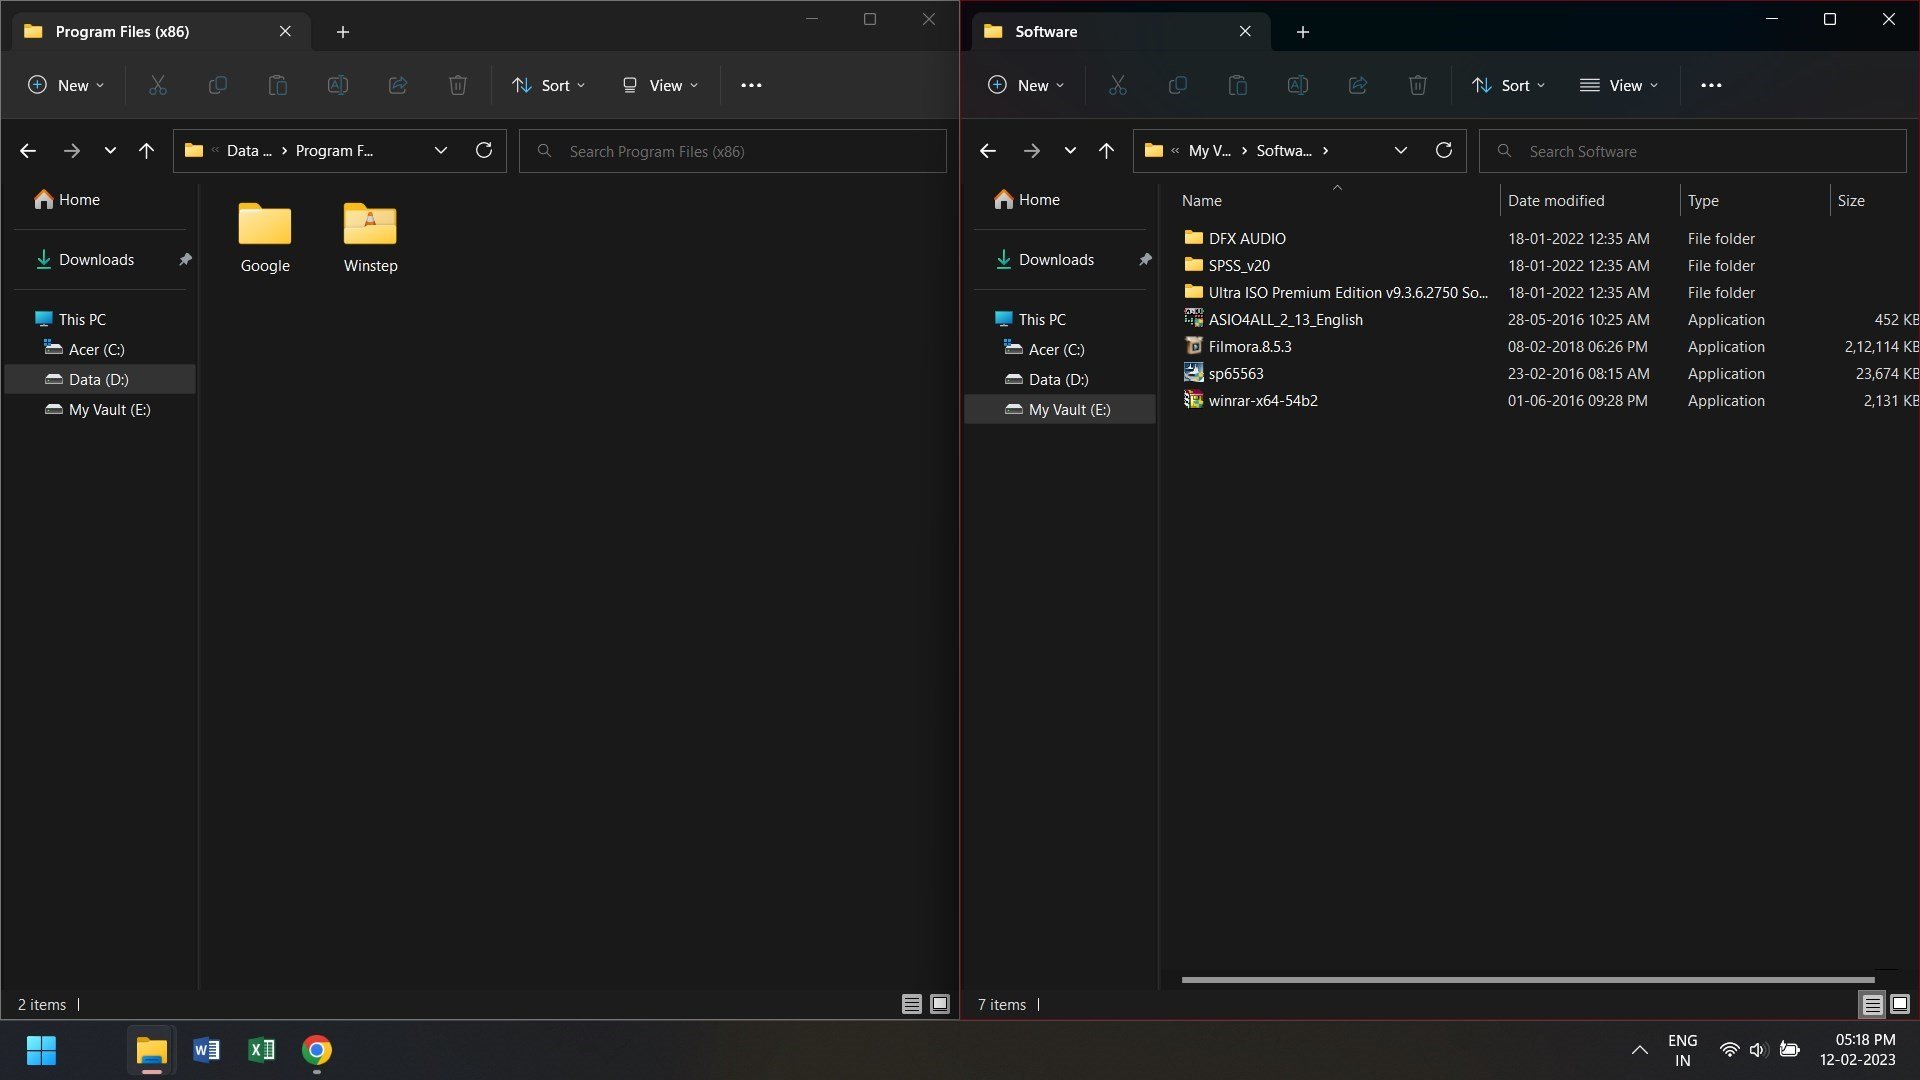Click Delete trash icon in Software window
Image resolution: width=1920 pixels, height=1080 pixels.
tap(1418, 86)
